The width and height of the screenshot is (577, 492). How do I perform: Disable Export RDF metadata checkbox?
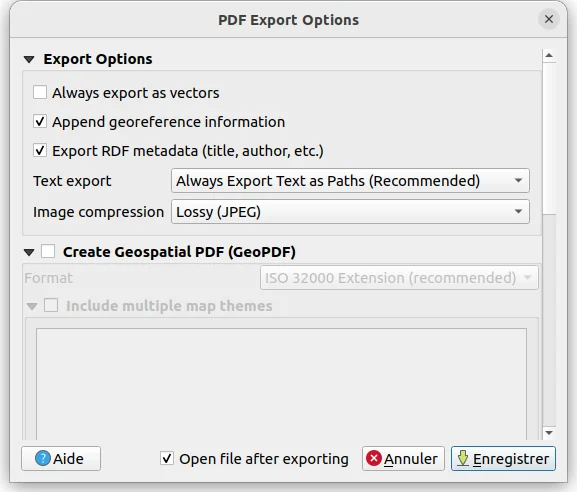coord(40,151)
